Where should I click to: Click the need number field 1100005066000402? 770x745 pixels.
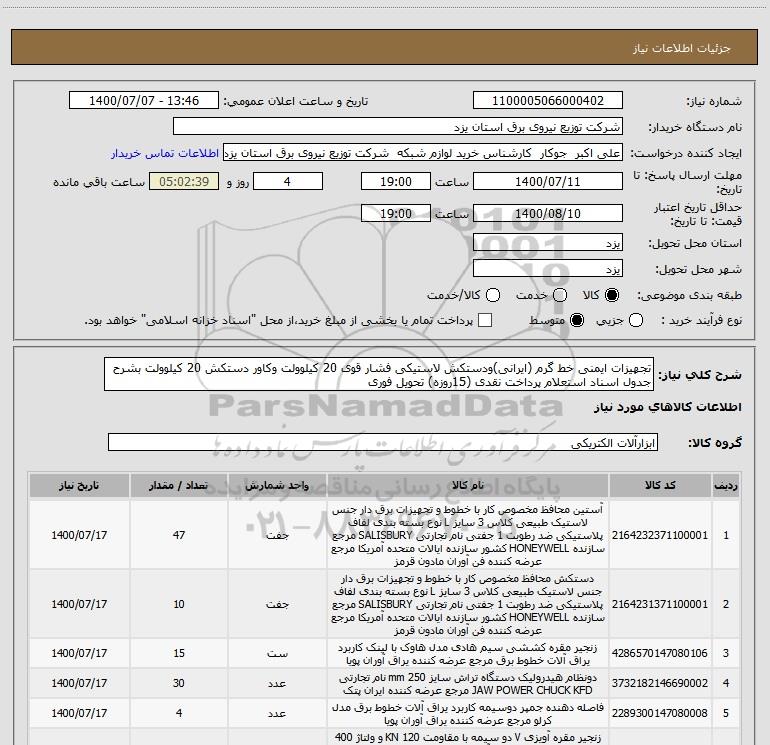coord(548,101)
